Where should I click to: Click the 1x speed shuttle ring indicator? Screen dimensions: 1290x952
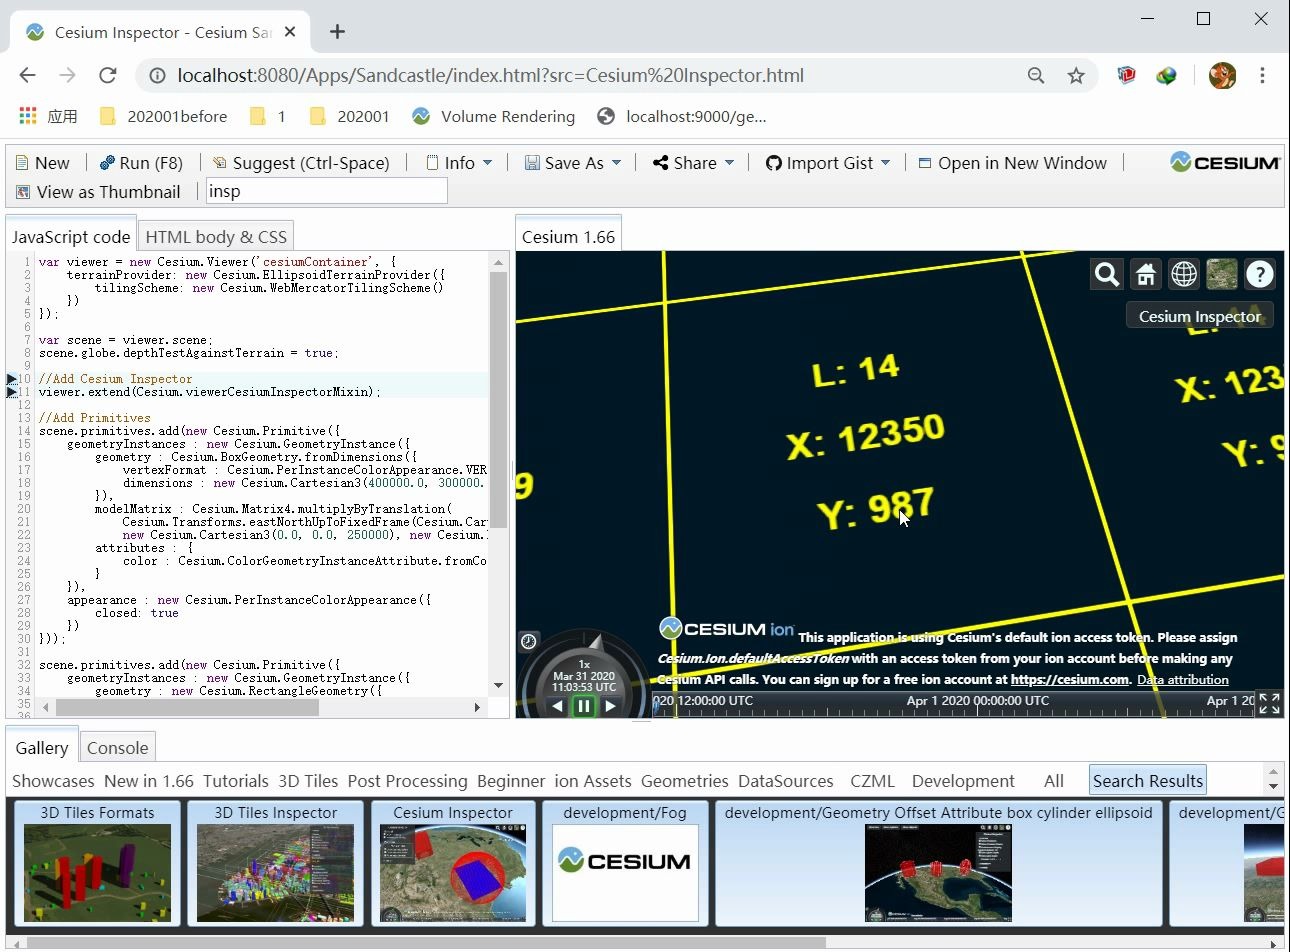(585, 664)
